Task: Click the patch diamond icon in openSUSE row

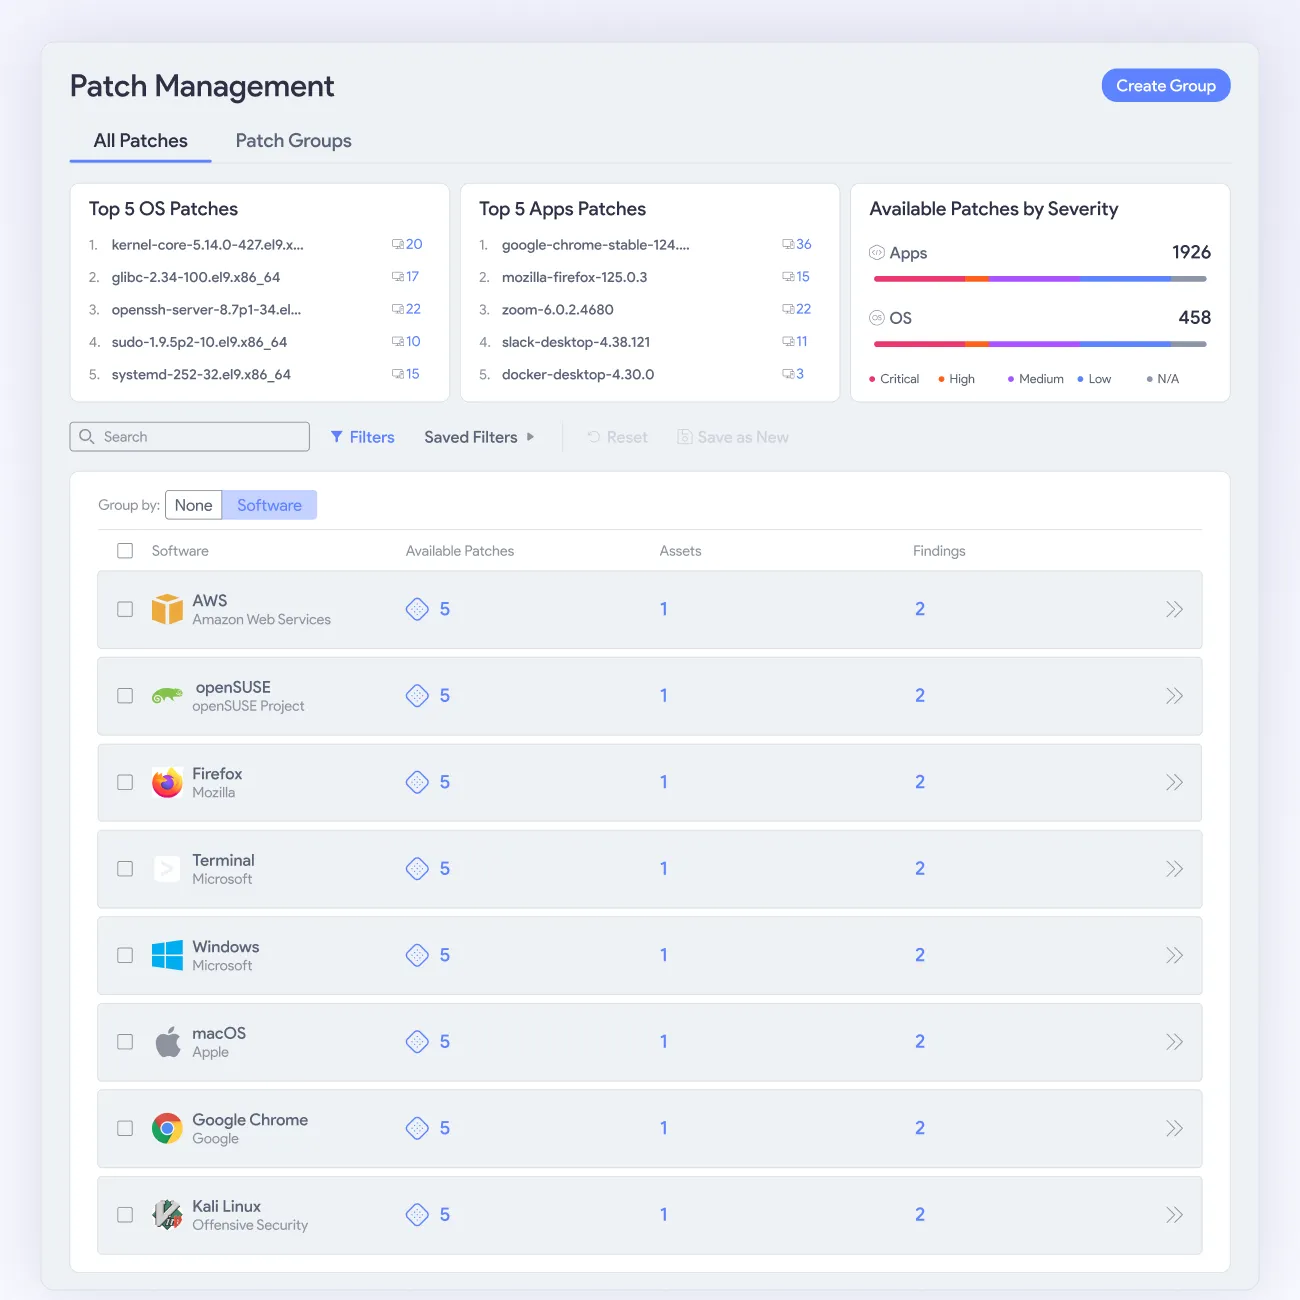Action: click(417, 696)
